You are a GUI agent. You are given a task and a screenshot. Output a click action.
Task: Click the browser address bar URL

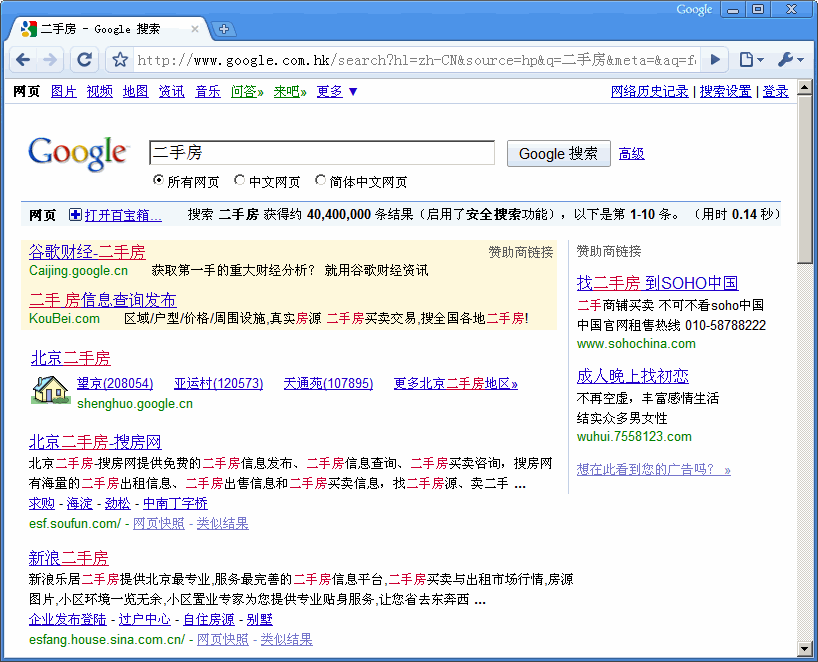416,60
